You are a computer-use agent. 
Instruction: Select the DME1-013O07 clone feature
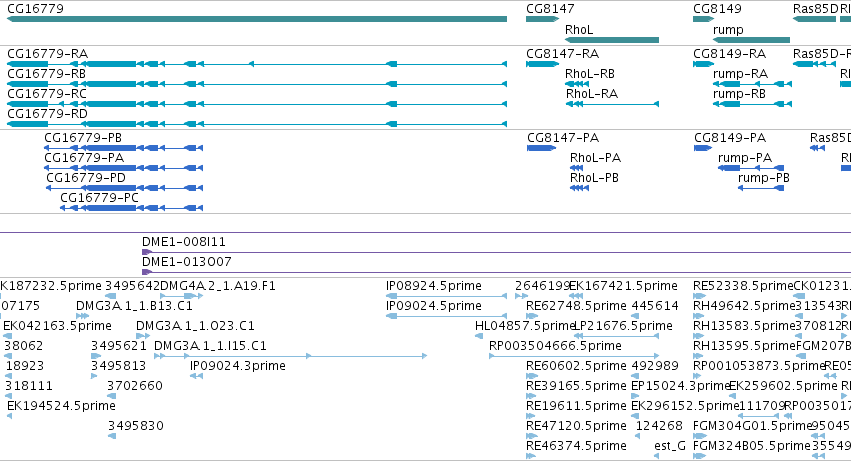496,272
